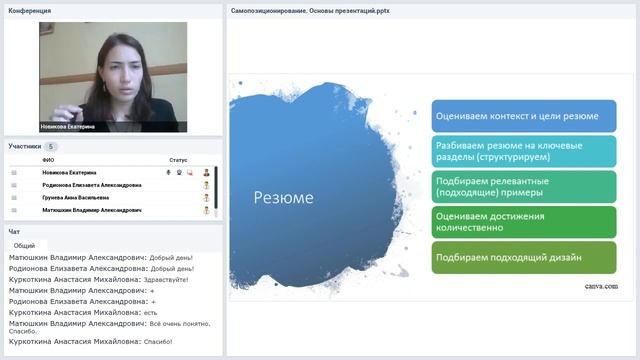This screenshot has width=640, height=360.
Task: Click red screen-share icon for Новикова Екатерина
Action: (190, 173)
